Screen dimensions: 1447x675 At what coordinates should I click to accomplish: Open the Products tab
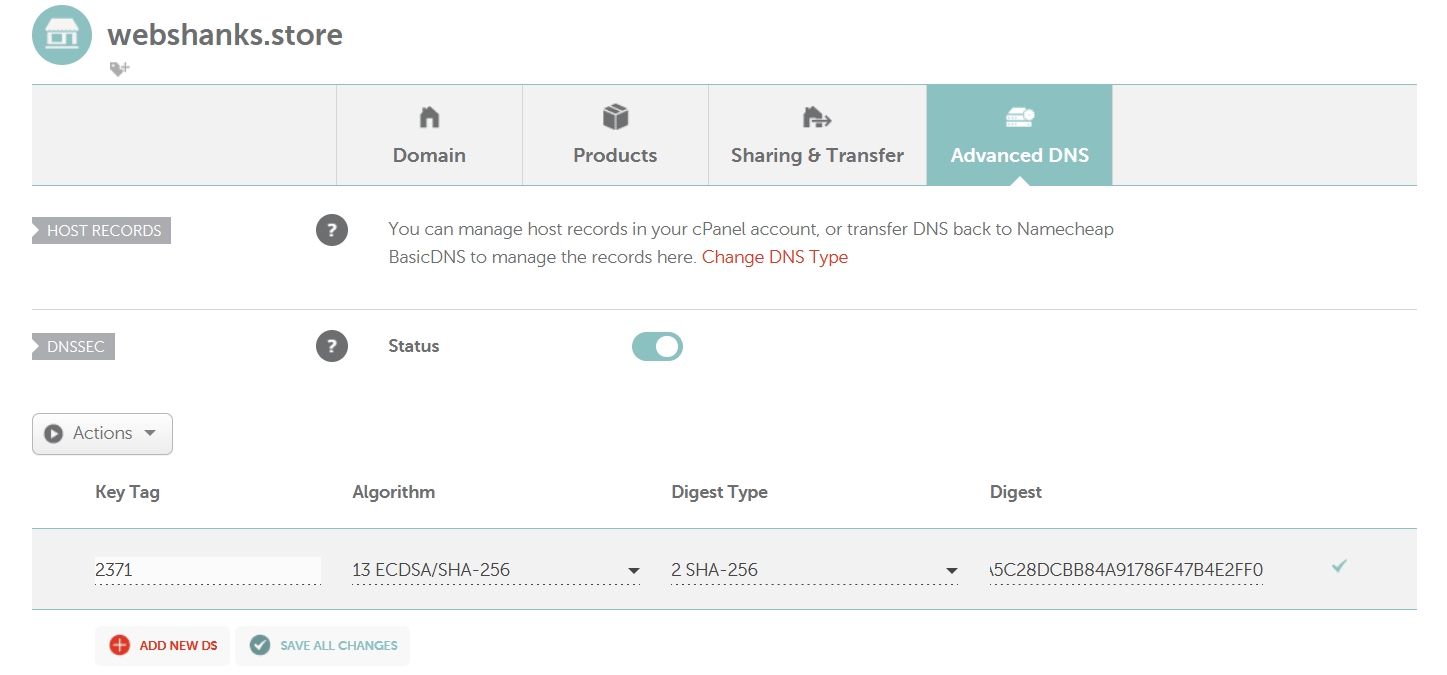pyautogui.click(x=615, y=136)
